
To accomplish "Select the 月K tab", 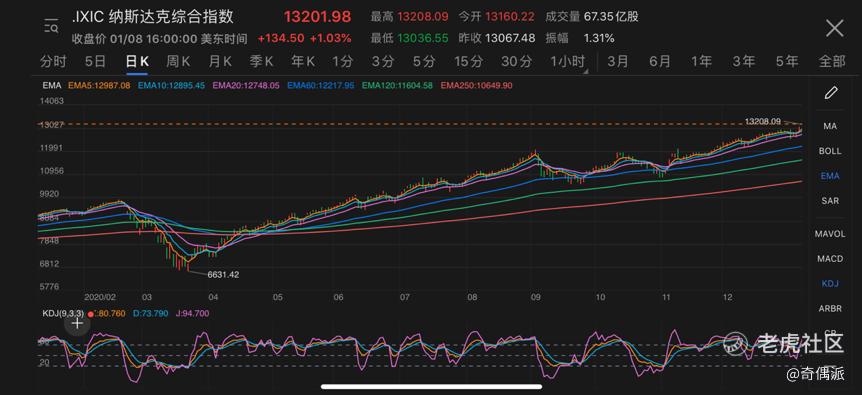I will click(x=219, y=62).
